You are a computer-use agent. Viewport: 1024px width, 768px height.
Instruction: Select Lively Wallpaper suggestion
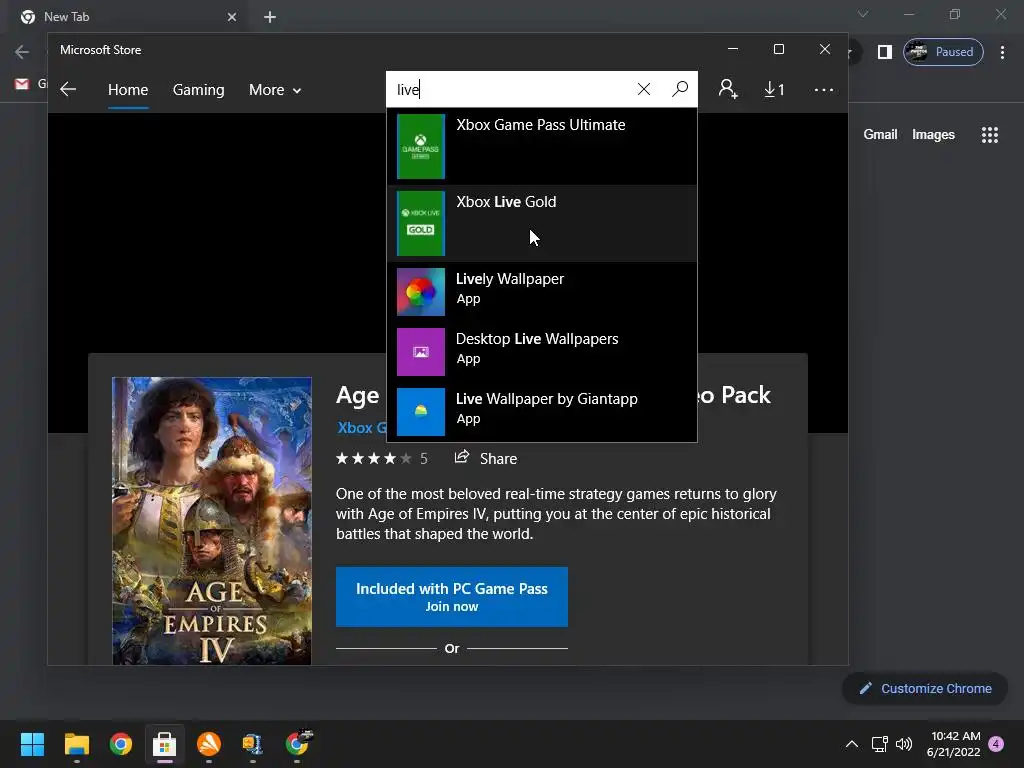click(542, 292)
